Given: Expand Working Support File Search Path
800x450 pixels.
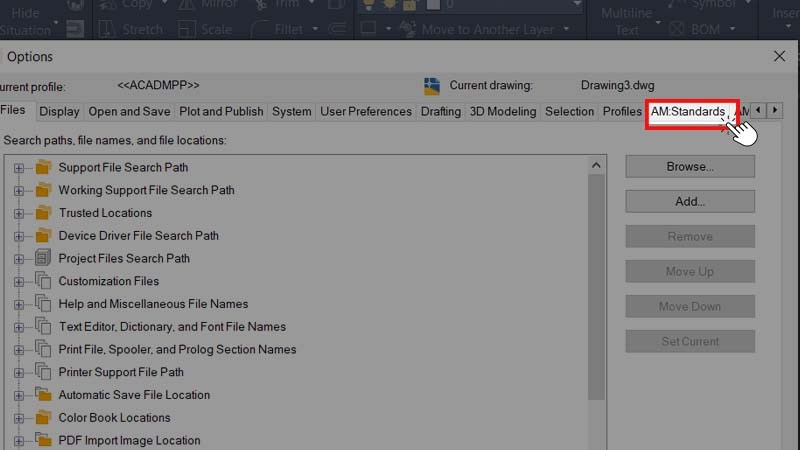Looking at the screenshot, I should coord(19,191).
